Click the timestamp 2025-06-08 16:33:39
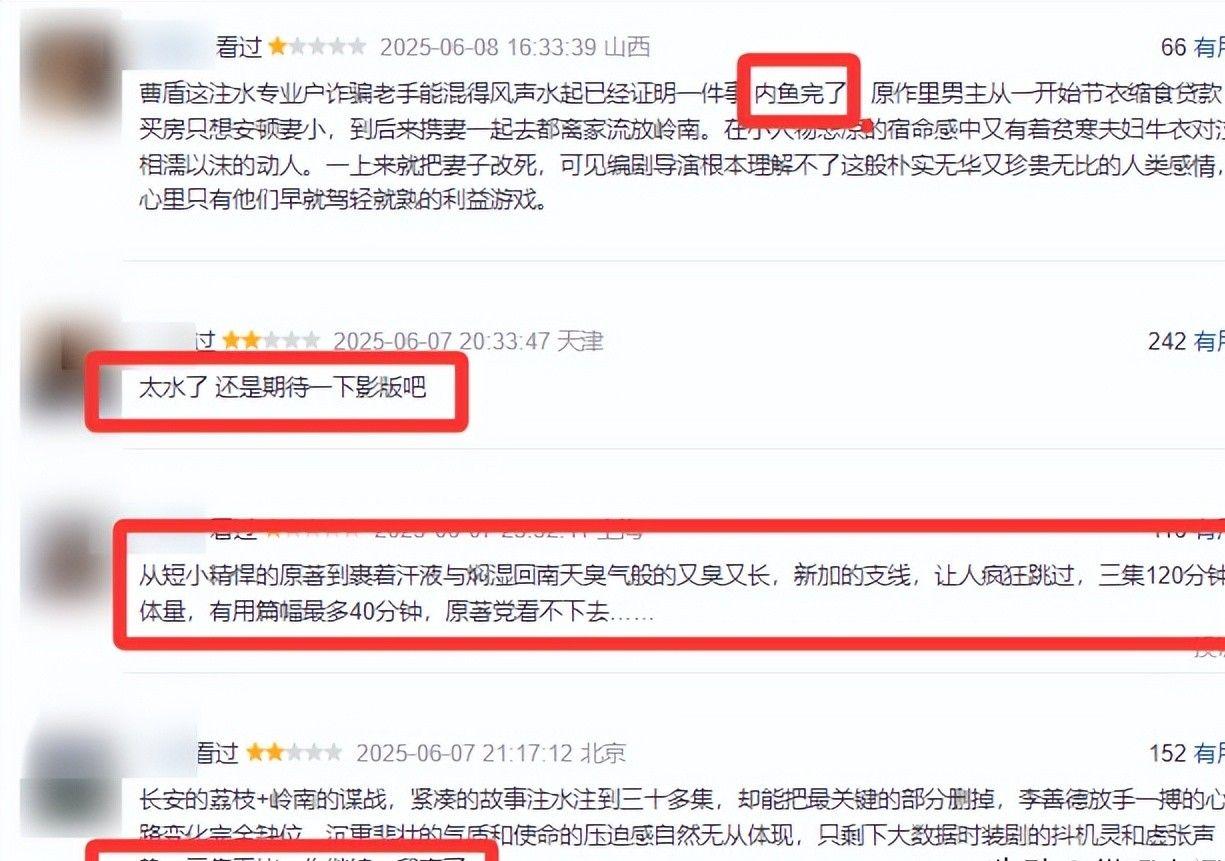This screenshot has width=1225, height=861. click(x=489, y=47)
